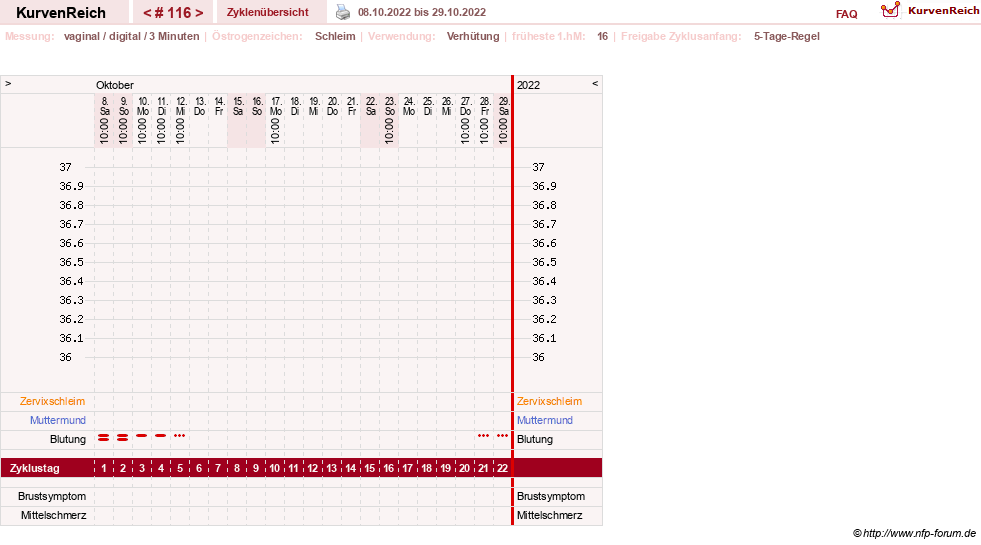Open the Zyklenübersicht tab
This screenshot has height=545, width=981.
coord(268,12)
